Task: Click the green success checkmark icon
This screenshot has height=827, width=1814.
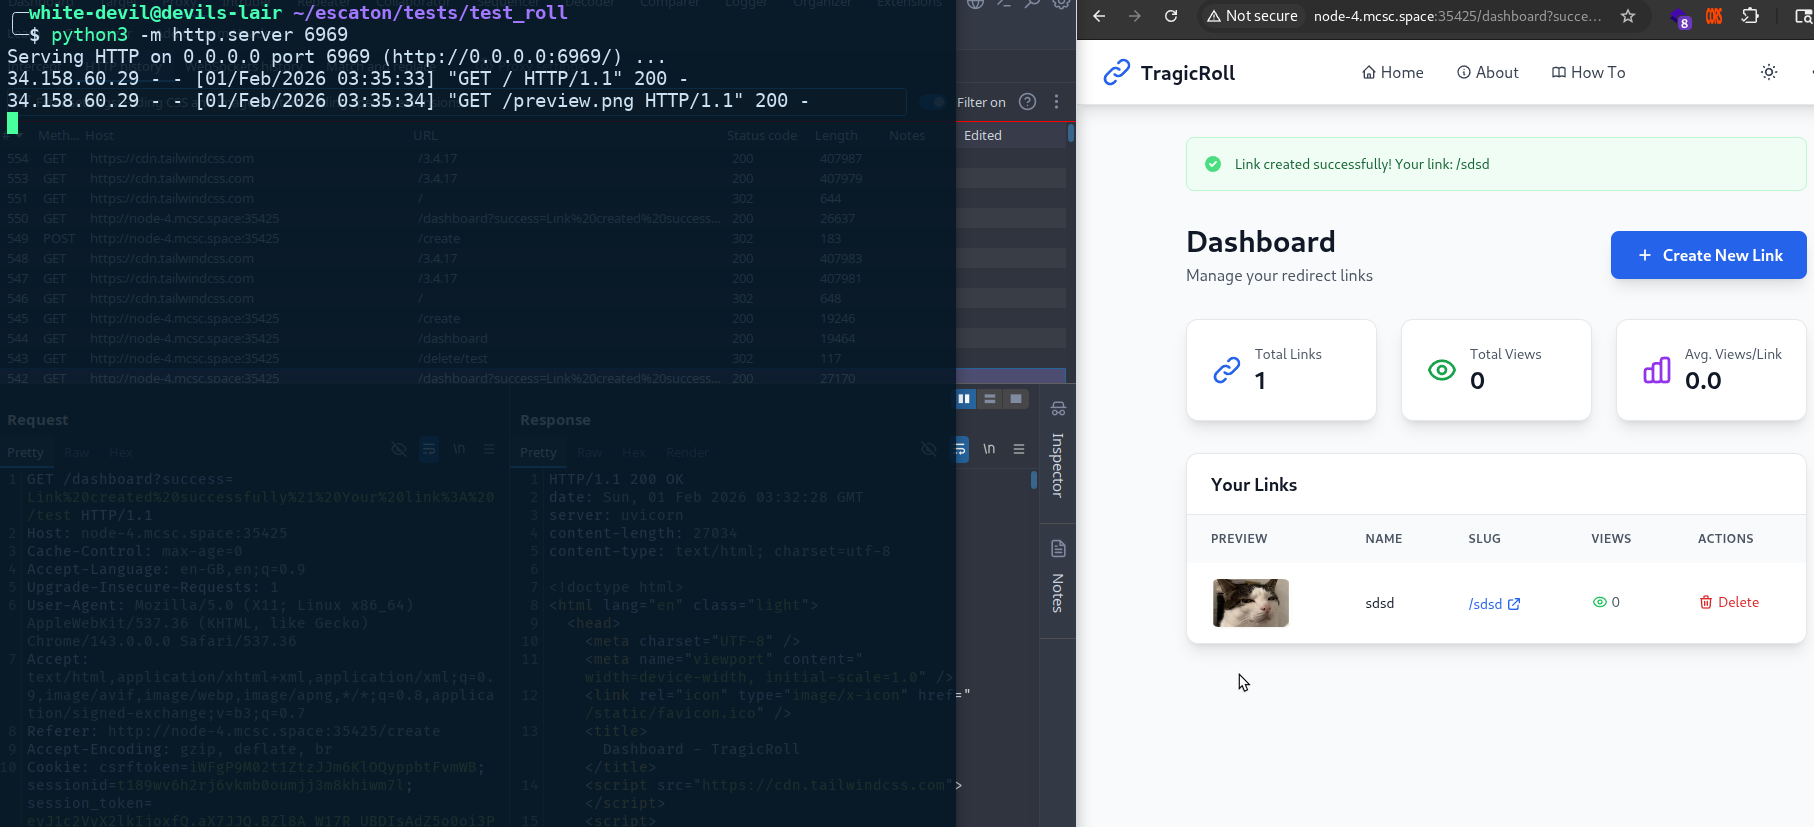Action: [x=1213, y=164]
